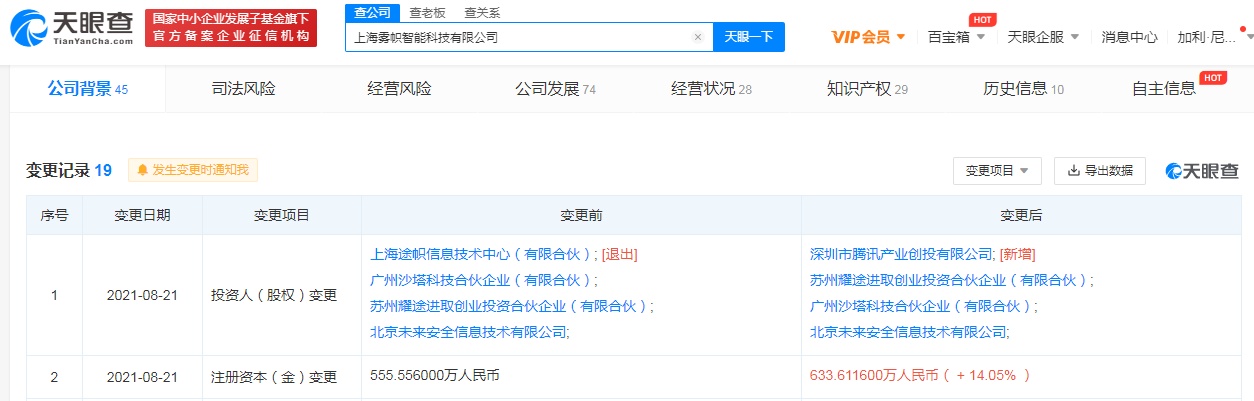1254x401 pixels.
Task: Click the 变更项目 column header in table
Action: point(281,215)
